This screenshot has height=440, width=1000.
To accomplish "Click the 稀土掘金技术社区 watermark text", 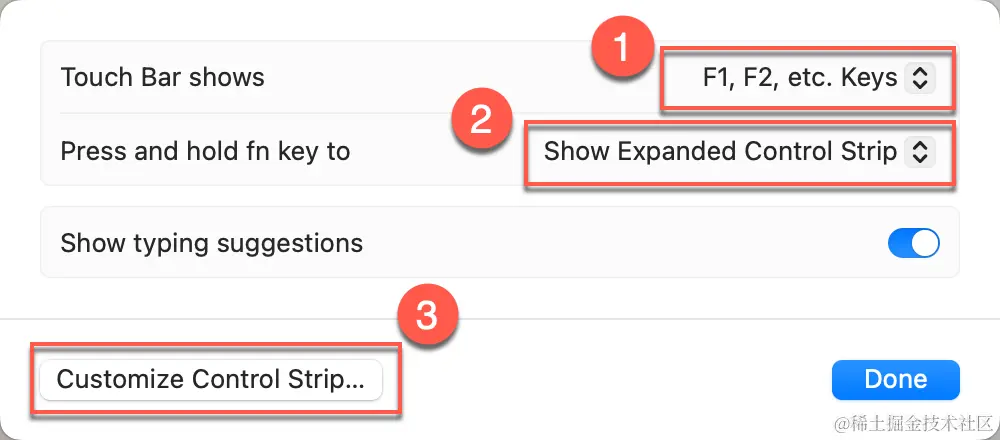I will (x=915, y=422).
